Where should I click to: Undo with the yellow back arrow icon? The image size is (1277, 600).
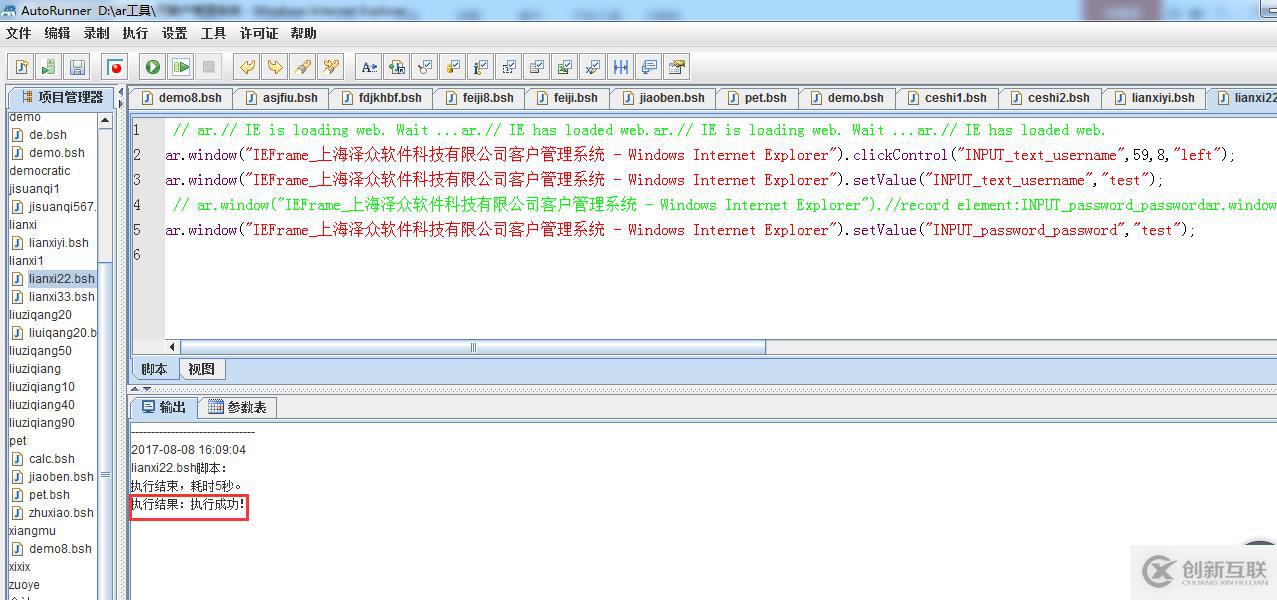246,67
